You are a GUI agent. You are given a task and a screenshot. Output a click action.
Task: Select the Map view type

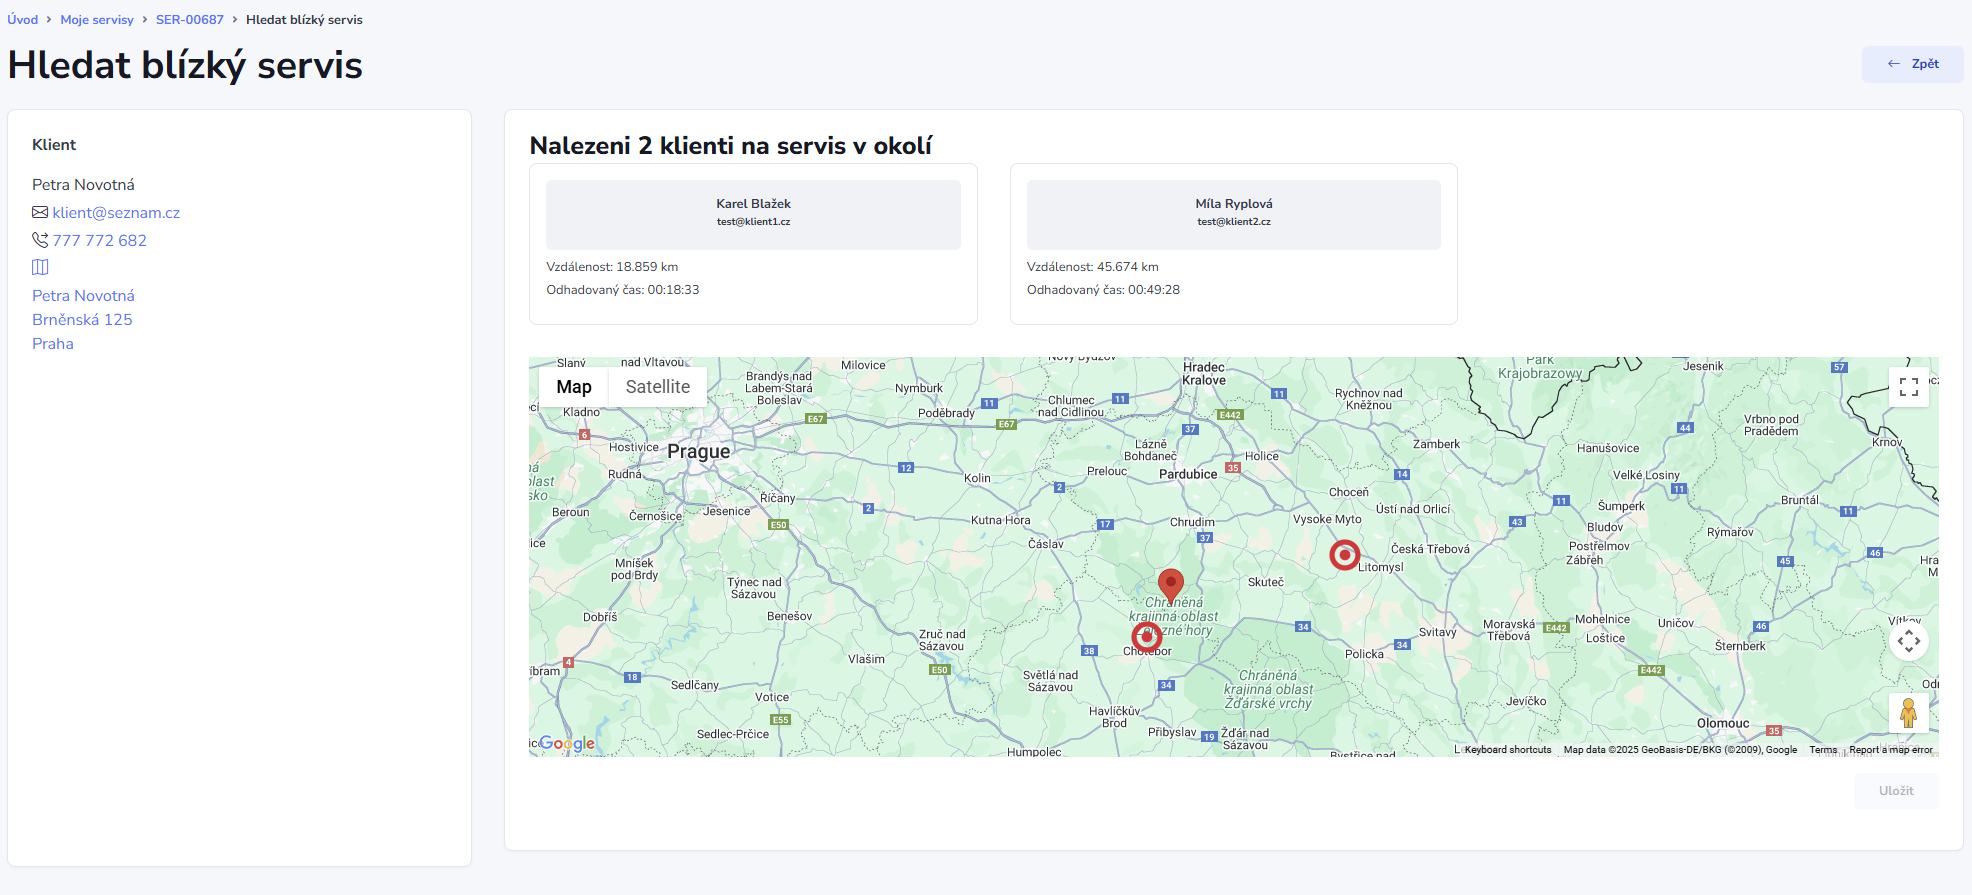tap(574, 387)
